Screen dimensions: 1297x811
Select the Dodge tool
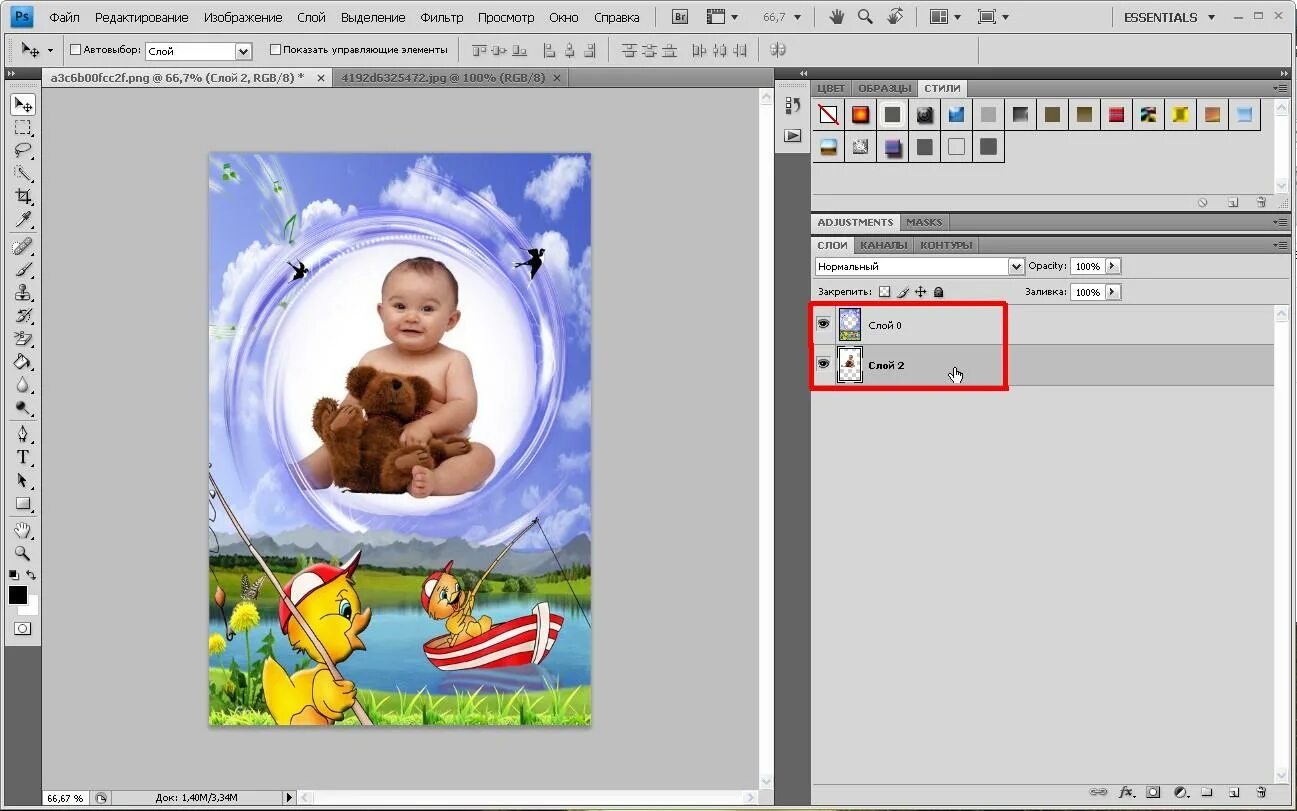tap(22, 408)
